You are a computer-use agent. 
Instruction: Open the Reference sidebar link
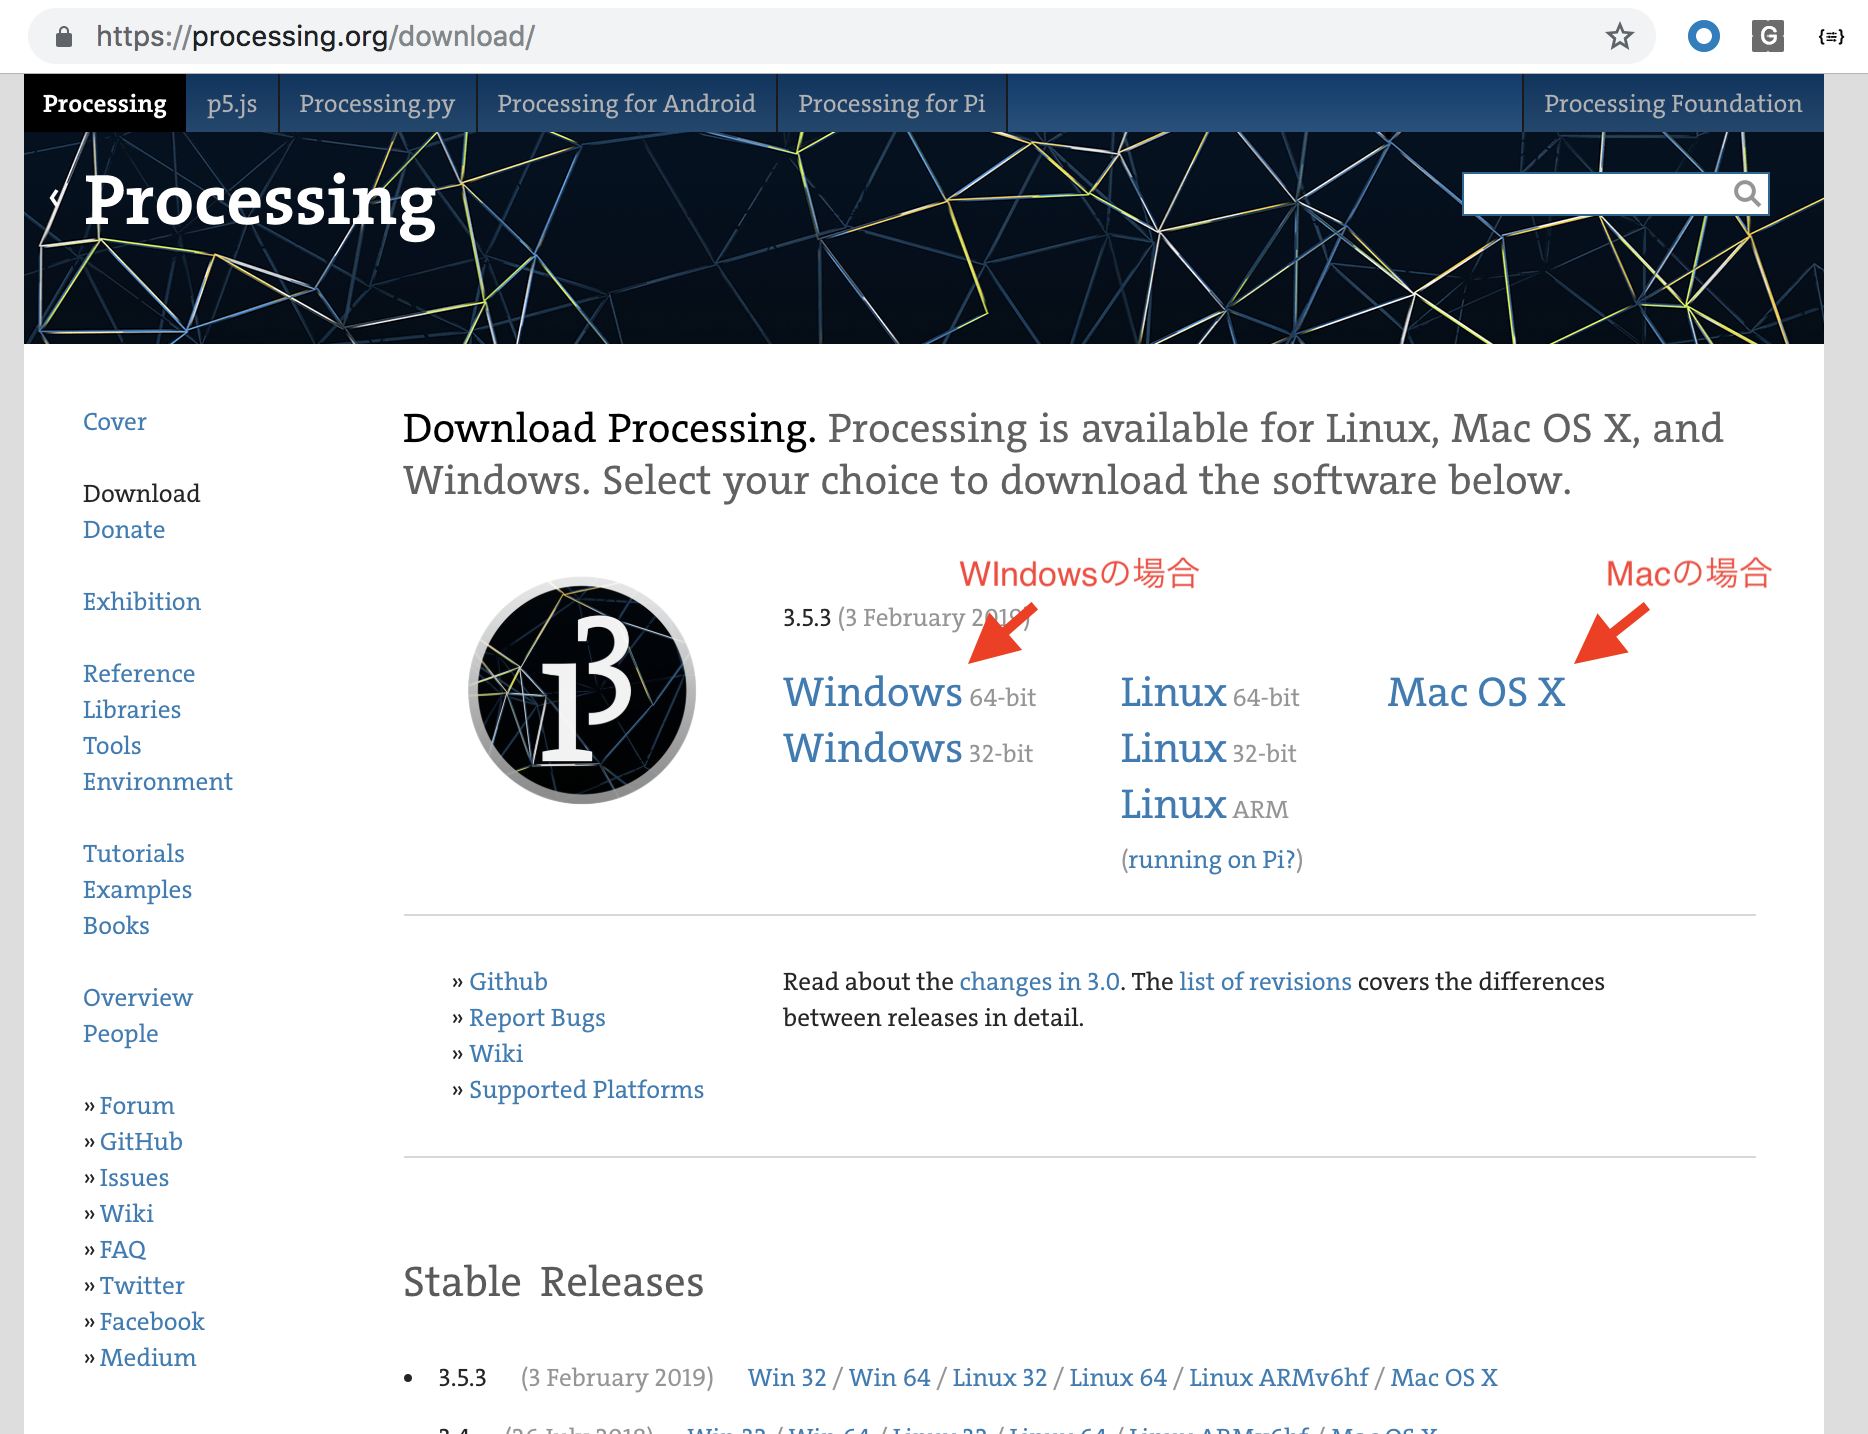(x=139, y=674)
